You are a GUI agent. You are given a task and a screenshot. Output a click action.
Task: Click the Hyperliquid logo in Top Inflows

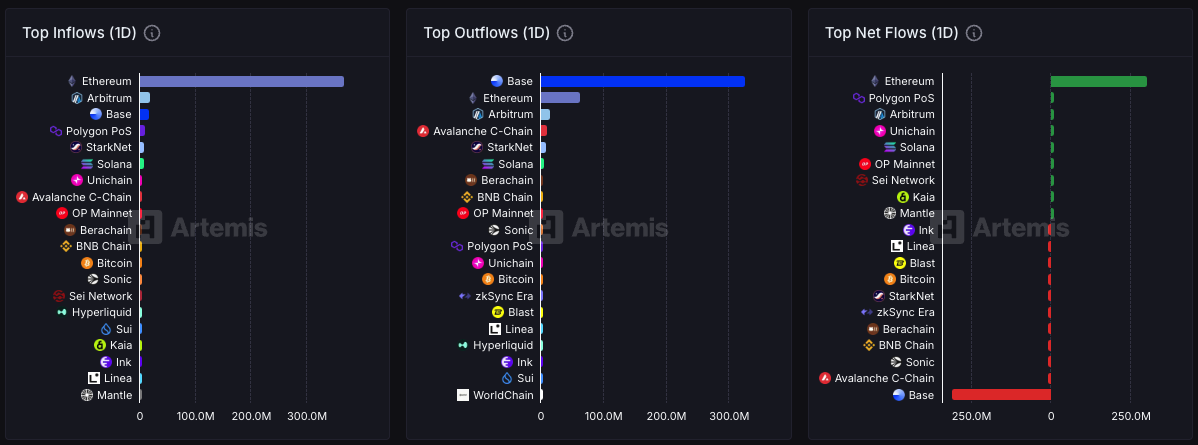[x=62, y=312]
